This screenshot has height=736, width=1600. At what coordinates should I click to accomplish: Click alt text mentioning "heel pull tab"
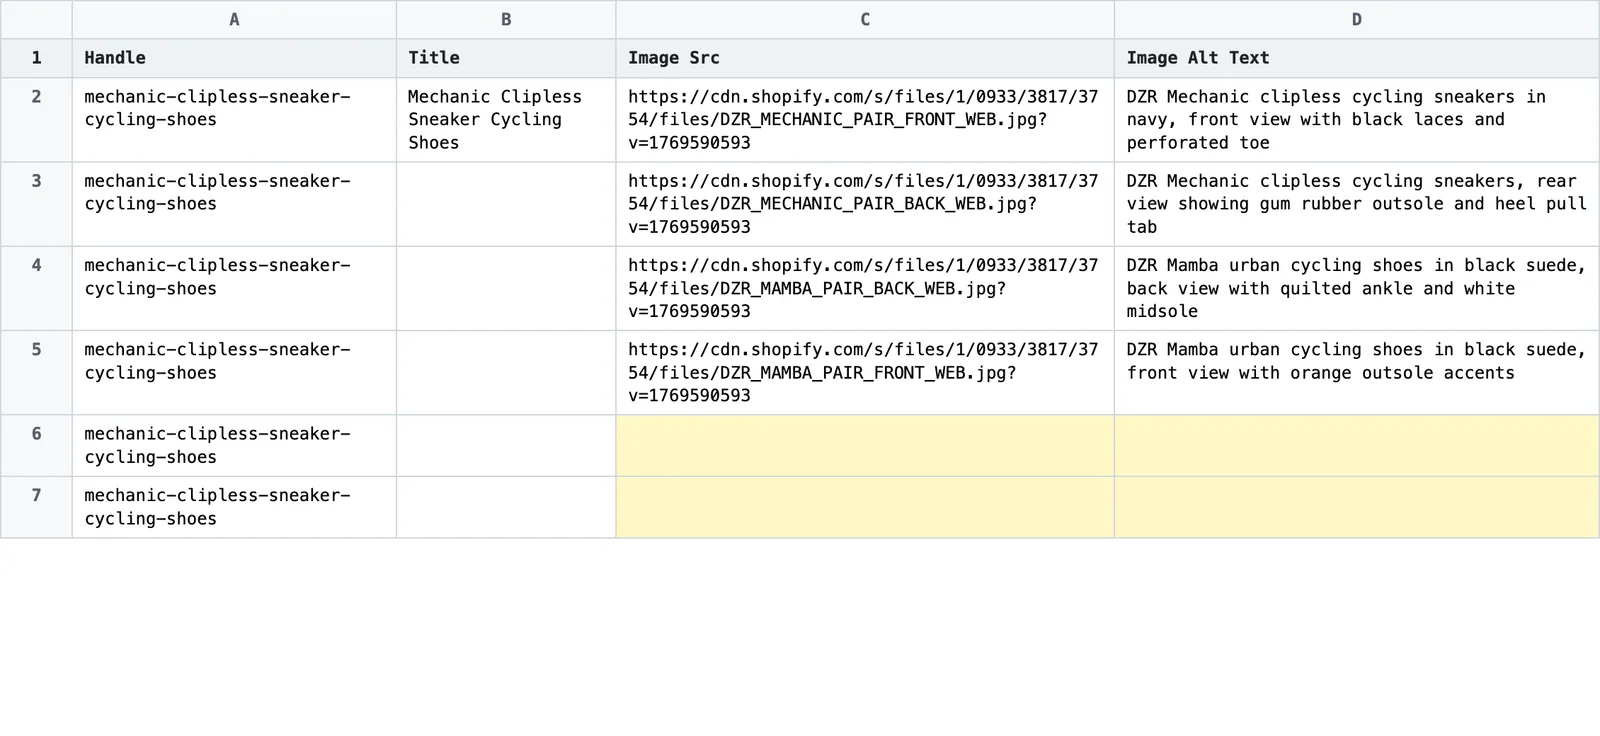(1357, 204)
